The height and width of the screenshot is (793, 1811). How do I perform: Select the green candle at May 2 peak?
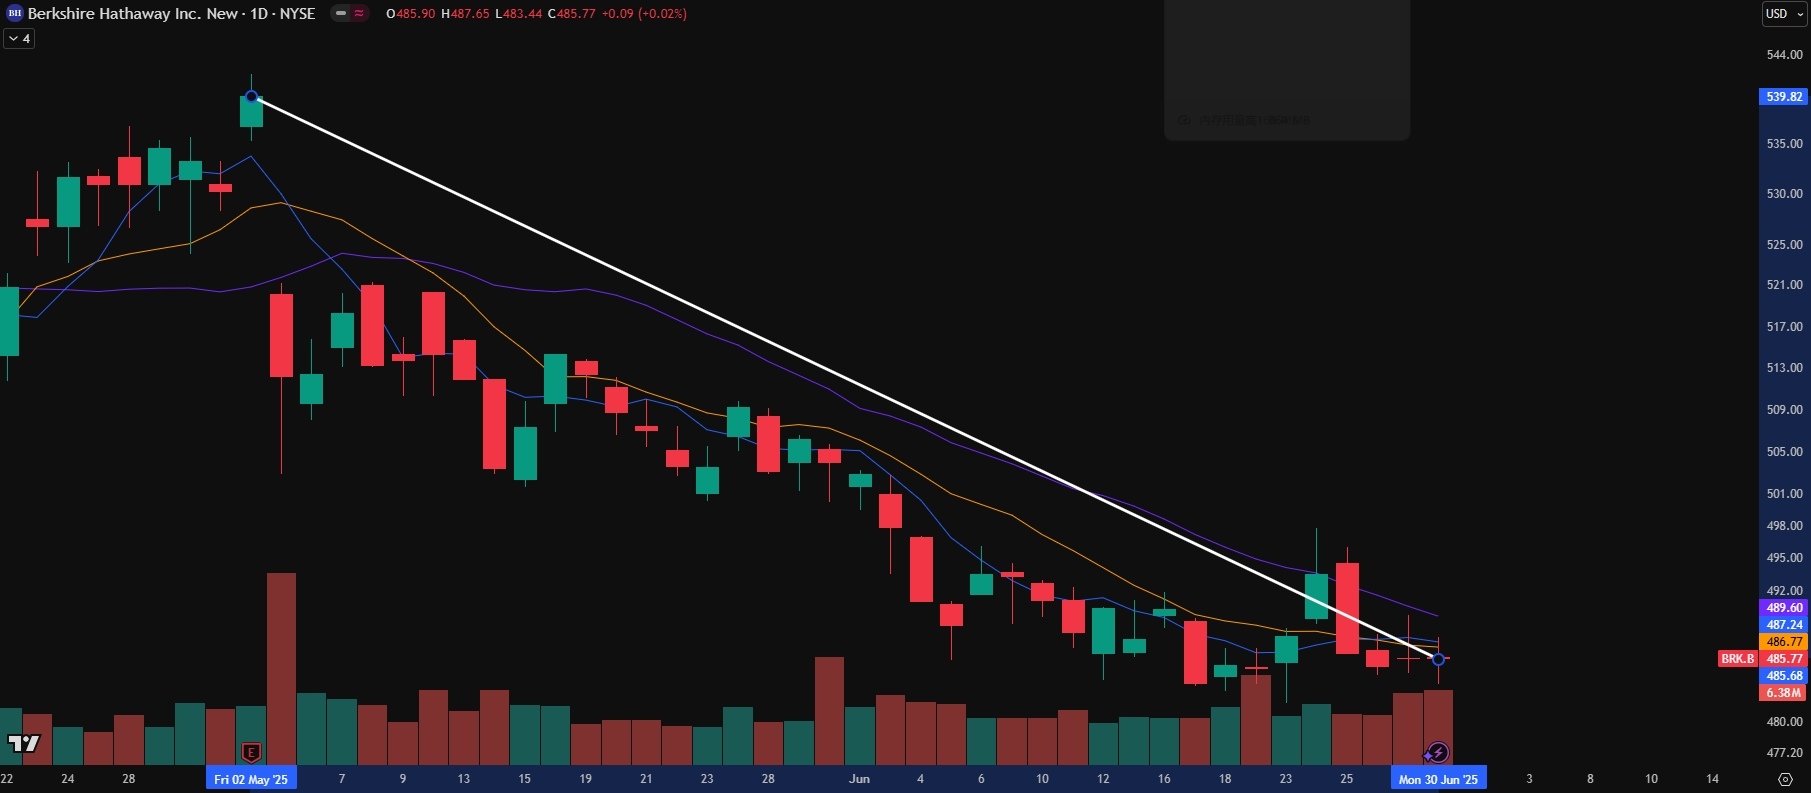[x=251, y=110]
